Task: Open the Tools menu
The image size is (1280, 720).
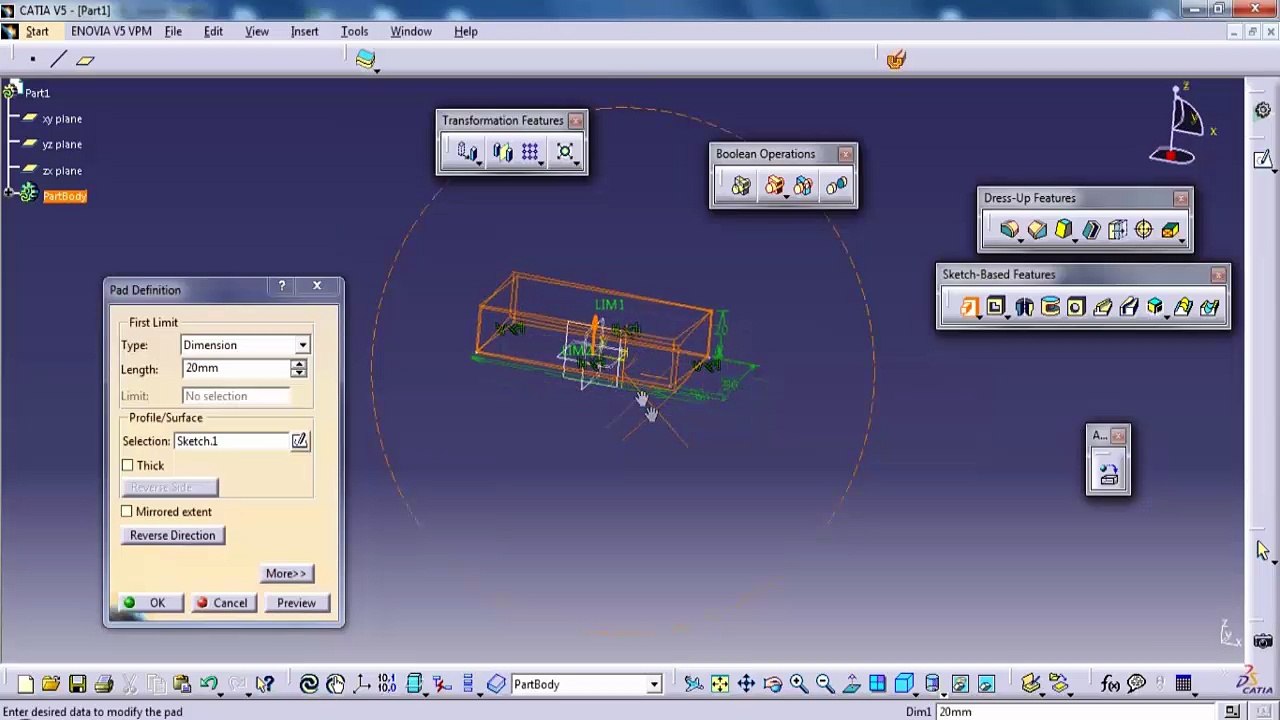Action: pos(354,31)
